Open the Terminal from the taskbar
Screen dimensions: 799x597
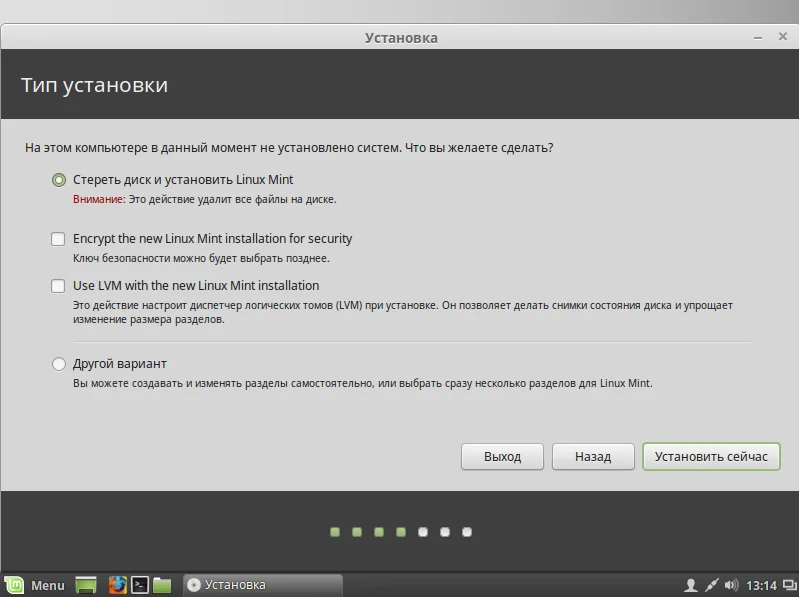[140, 585]
